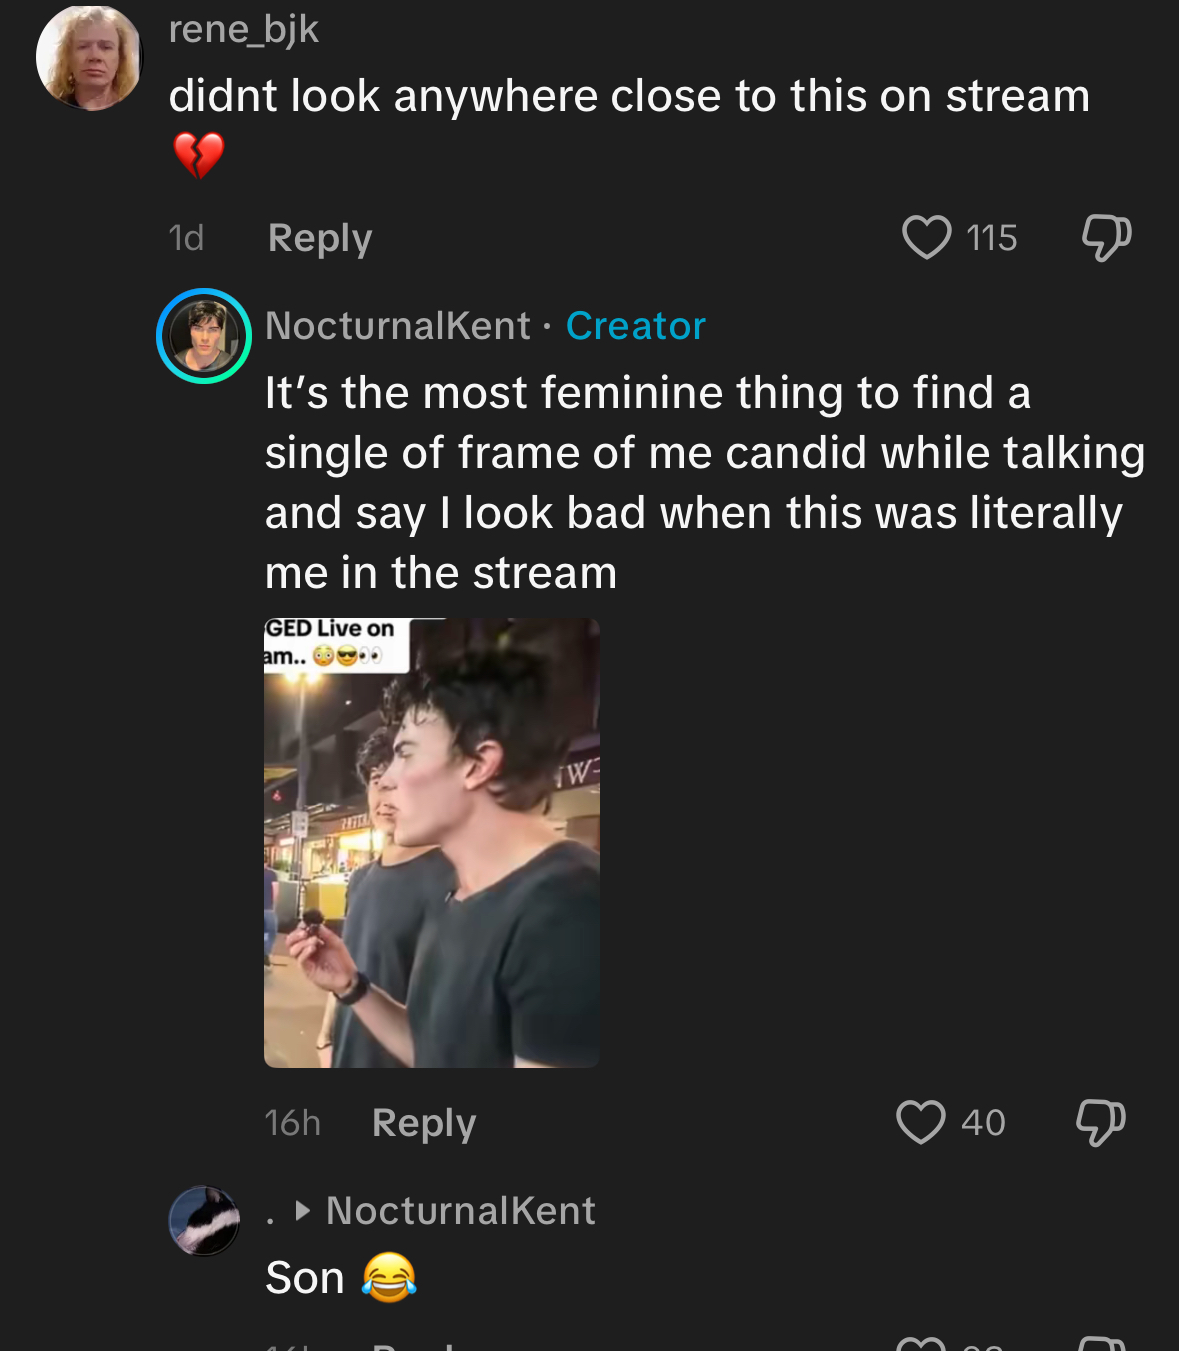Like NocturnalKent's creator reply
The width and height of the screenshot is (1179, 1351).
[x=920, y=1122]
